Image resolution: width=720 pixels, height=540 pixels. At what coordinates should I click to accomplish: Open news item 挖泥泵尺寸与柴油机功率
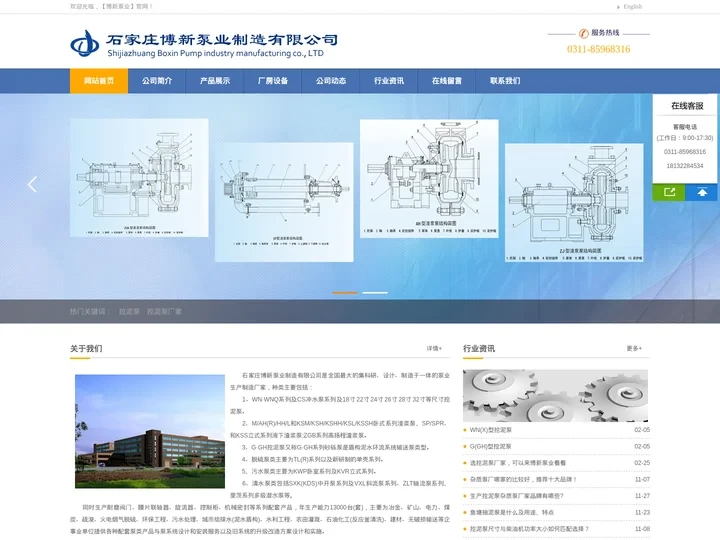(x=529, y=529)
